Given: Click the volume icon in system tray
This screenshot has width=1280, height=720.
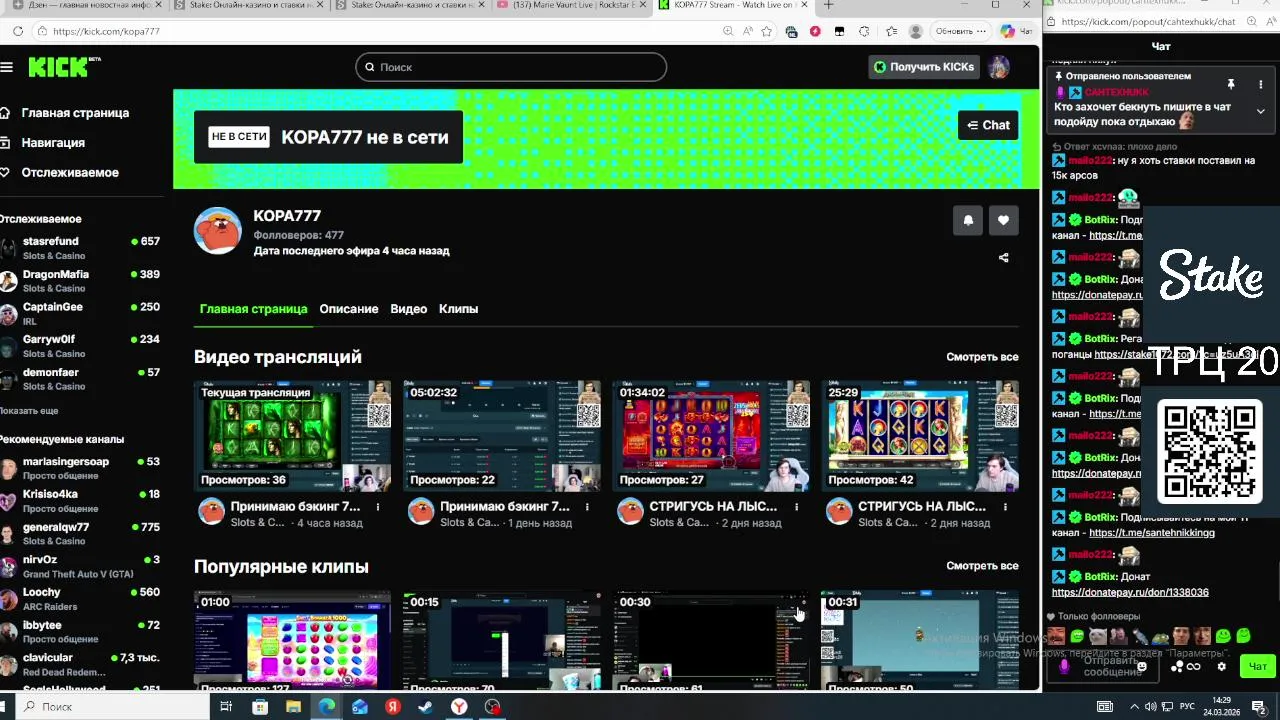Looking at the screenshot, I should click(1150, 706).
